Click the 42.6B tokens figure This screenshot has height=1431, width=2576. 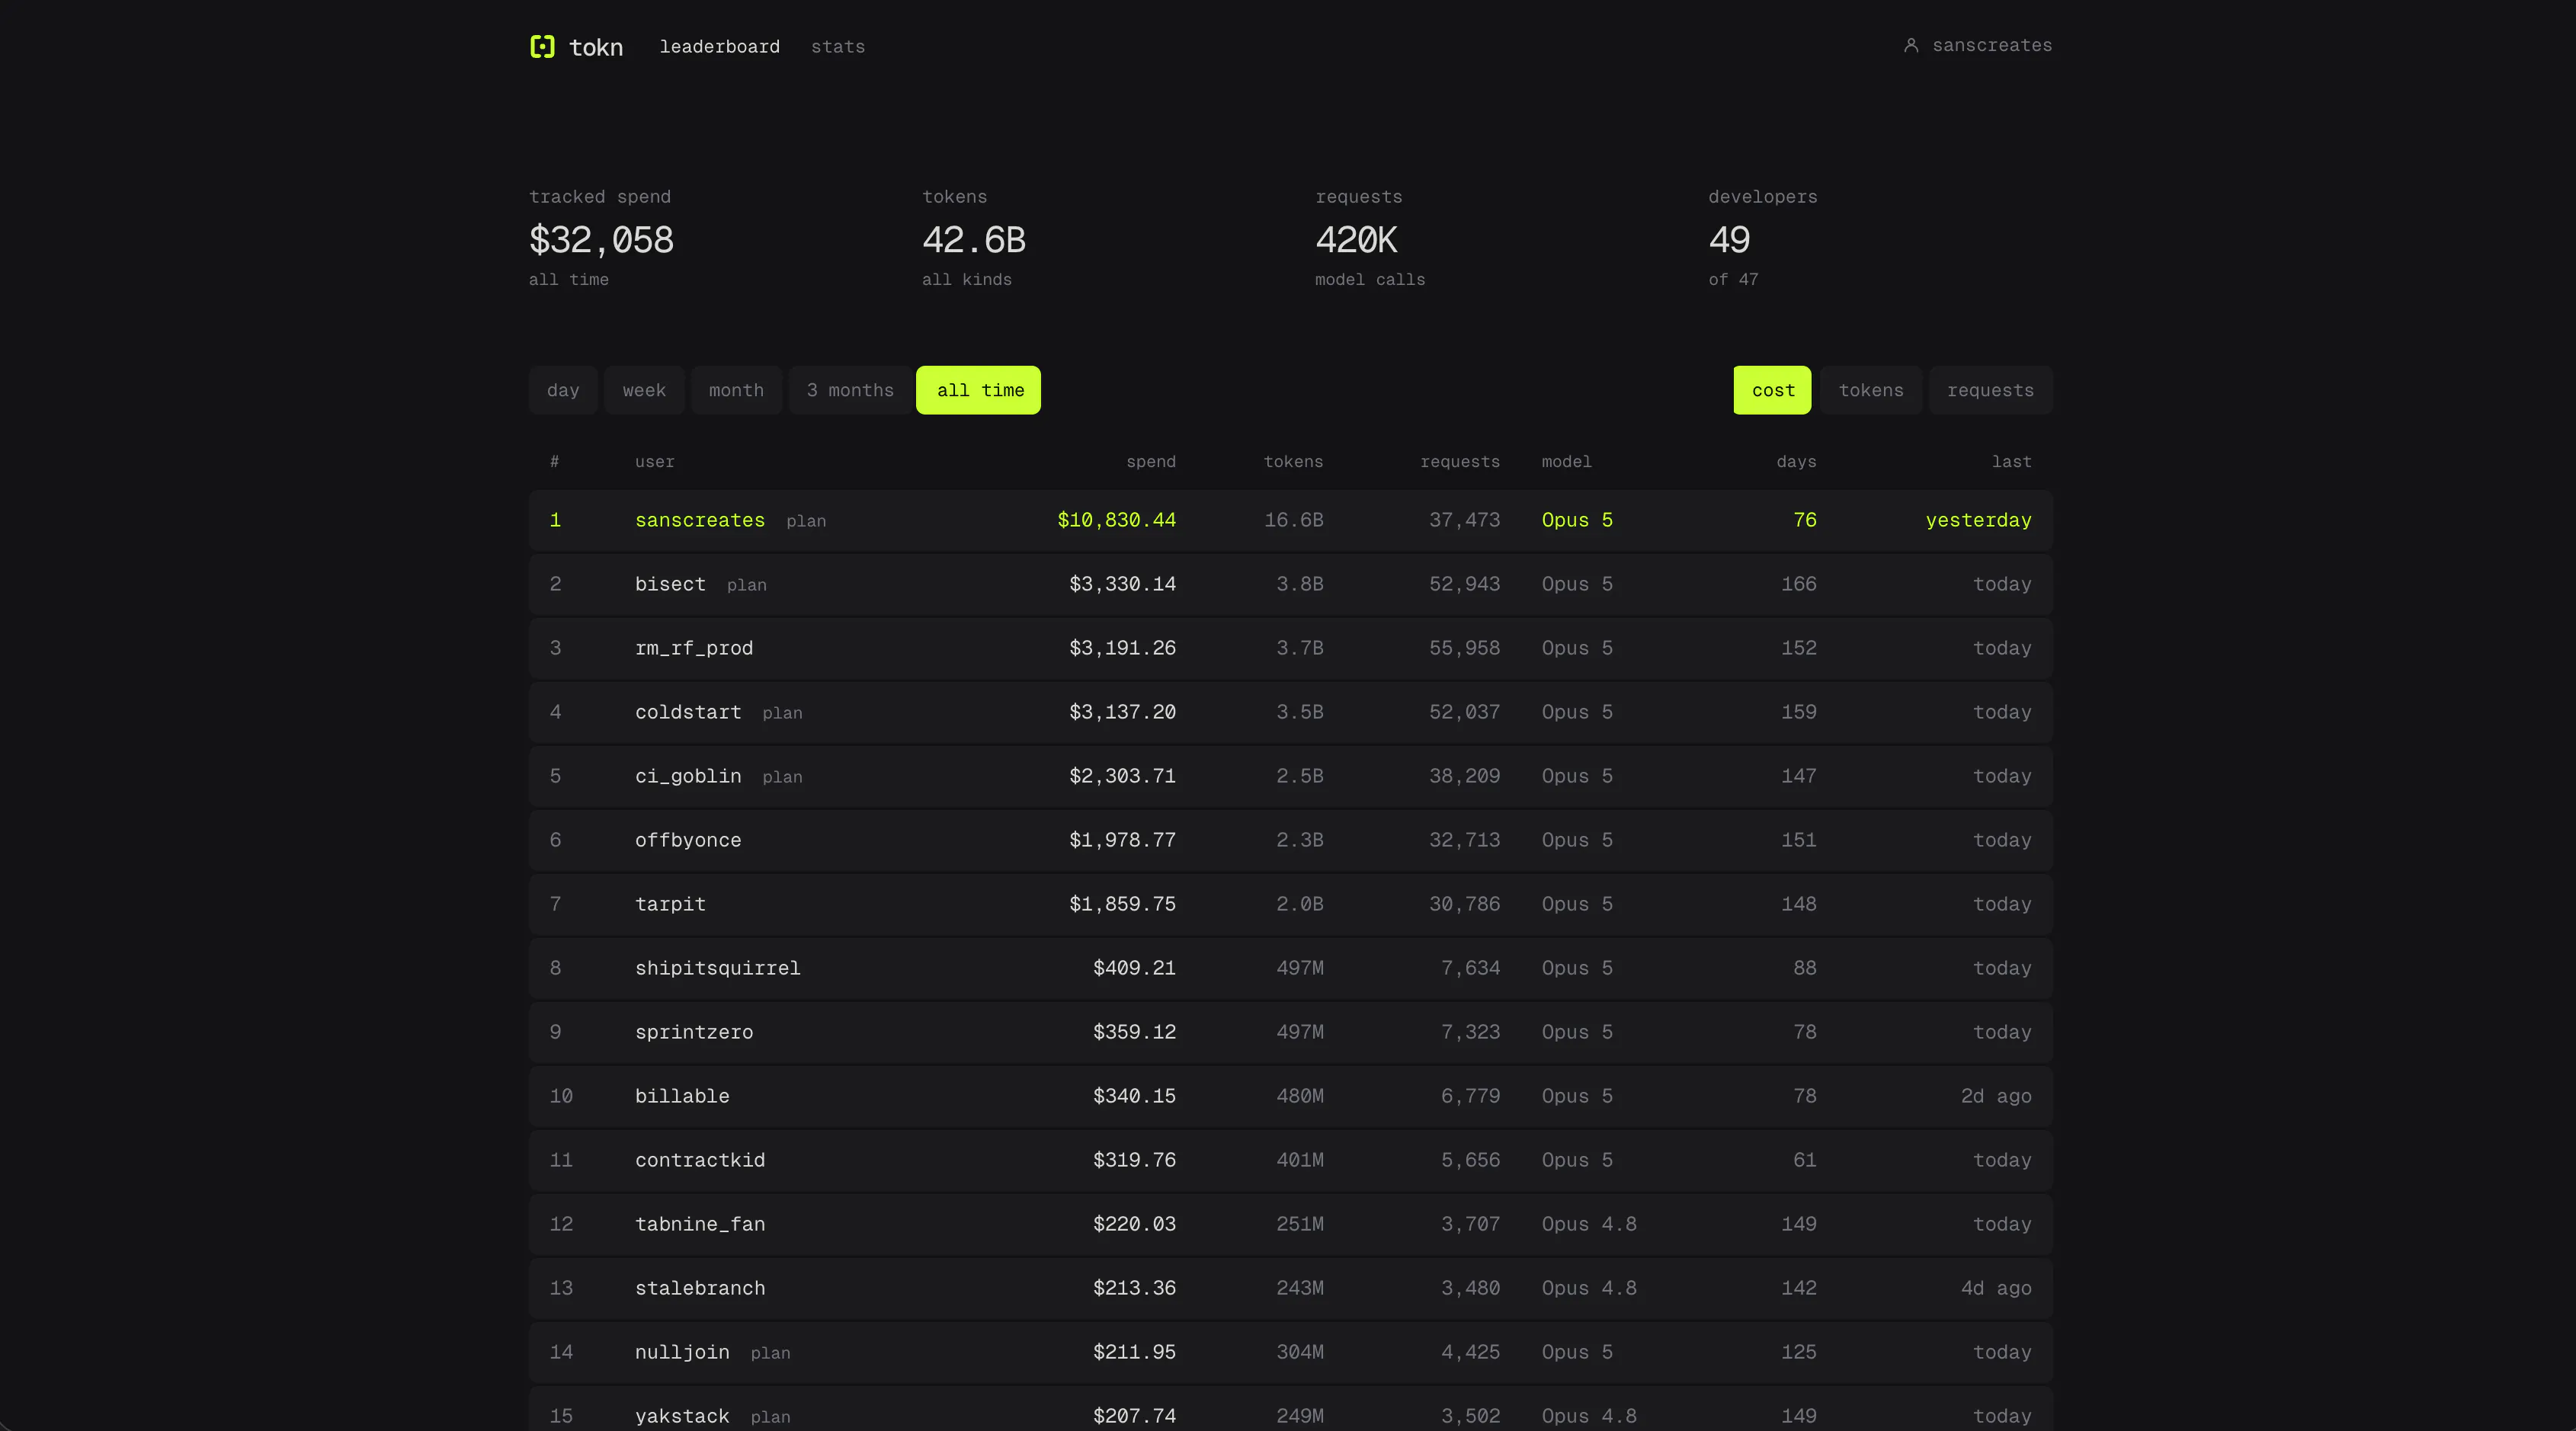coord(974,240)
